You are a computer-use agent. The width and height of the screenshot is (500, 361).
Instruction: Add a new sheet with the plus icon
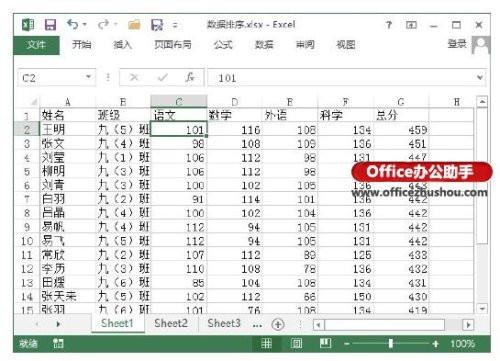tap(278, 324)
